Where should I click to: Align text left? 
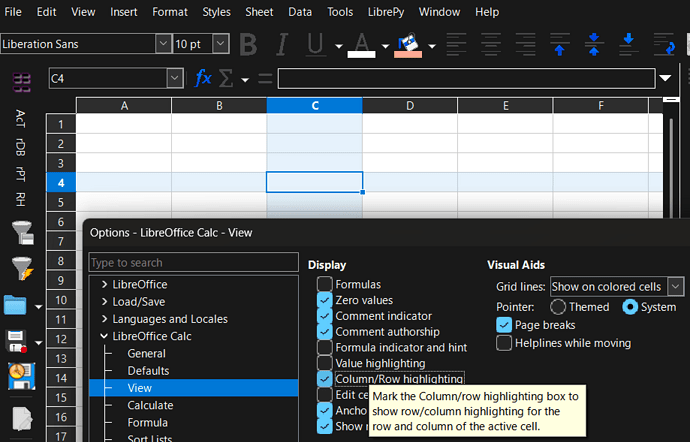coord(456,44)
